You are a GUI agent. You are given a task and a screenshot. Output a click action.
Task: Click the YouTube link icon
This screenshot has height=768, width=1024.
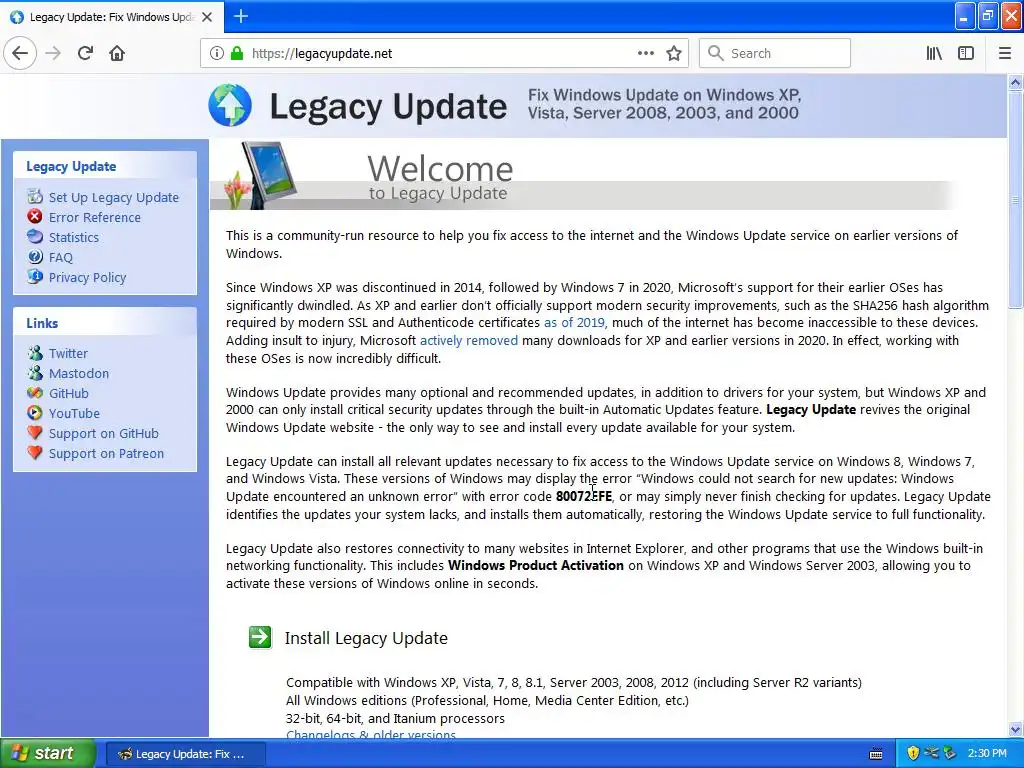pyautogui.click(x=35, y=413)
